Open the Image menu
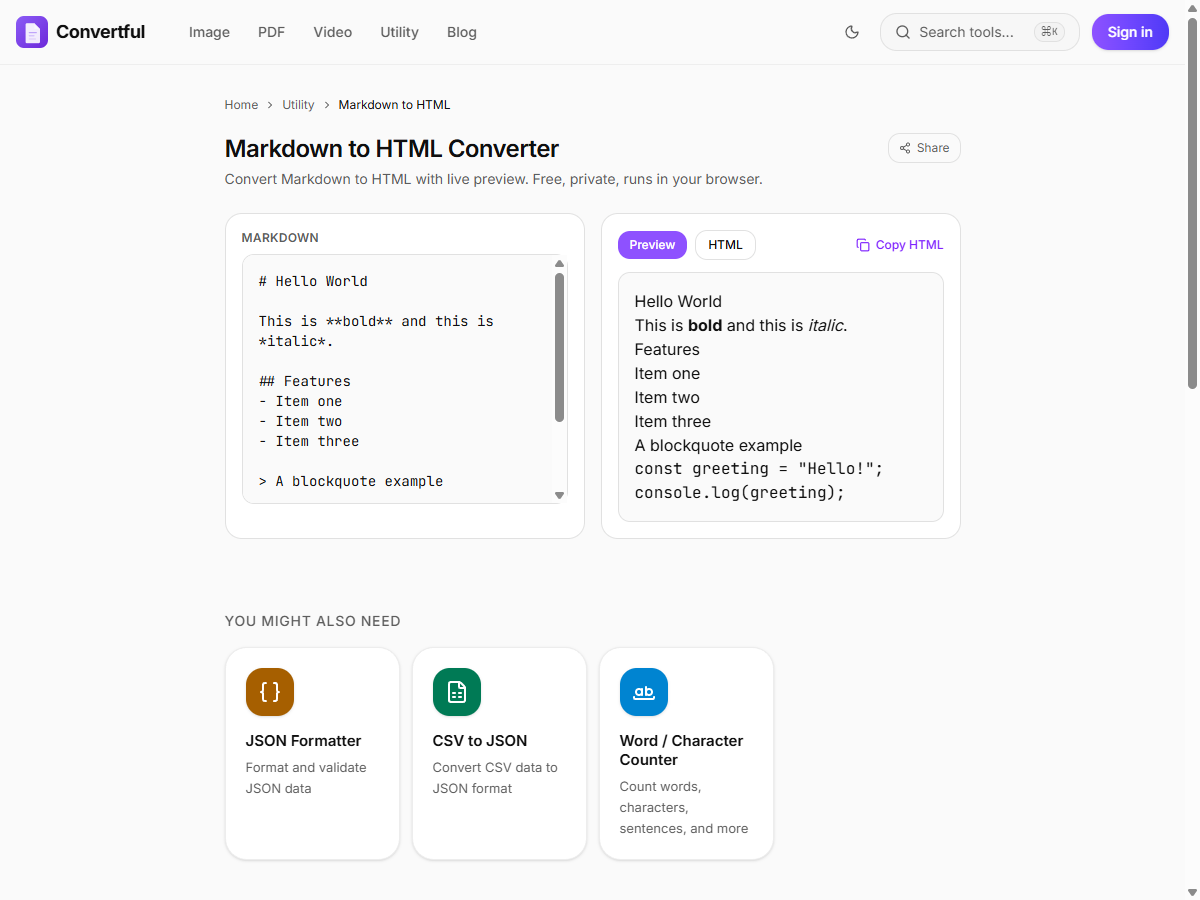The height and width of the screenshot is (900, 1200). 209,32
